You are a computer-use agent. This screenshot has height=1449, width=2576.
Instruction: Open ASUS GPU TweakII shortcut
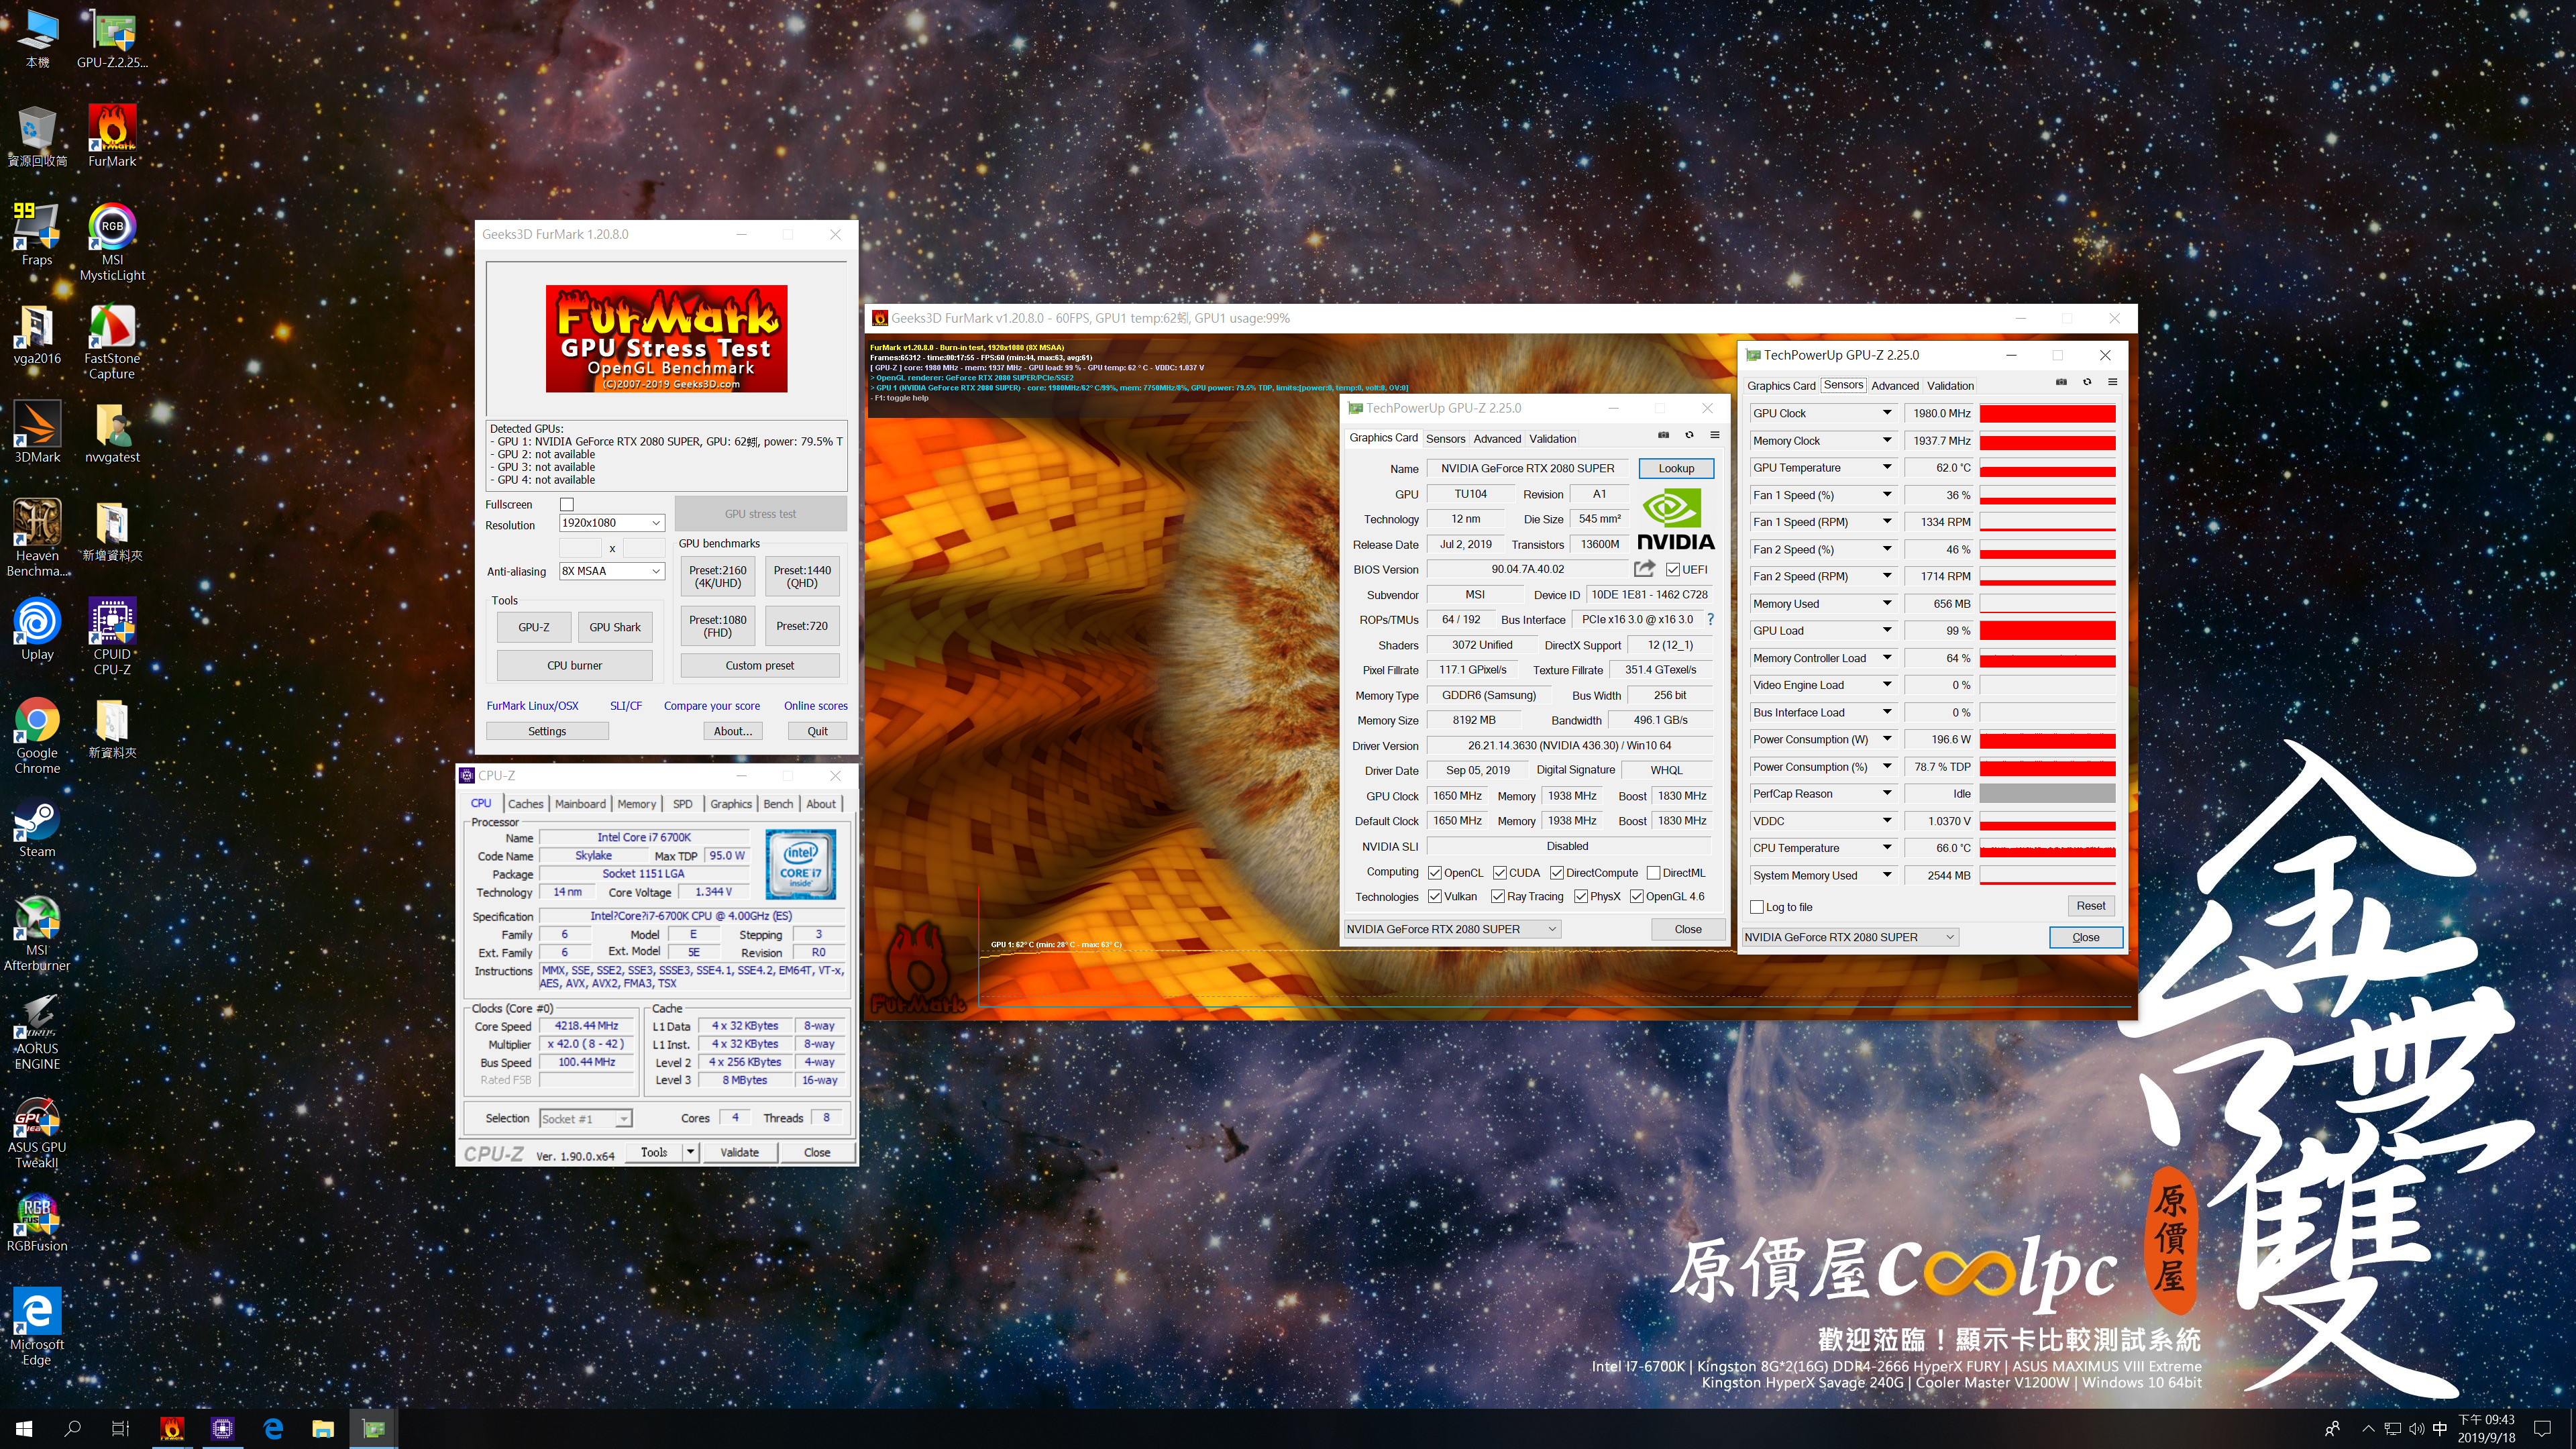click(x=37, y=1131)
